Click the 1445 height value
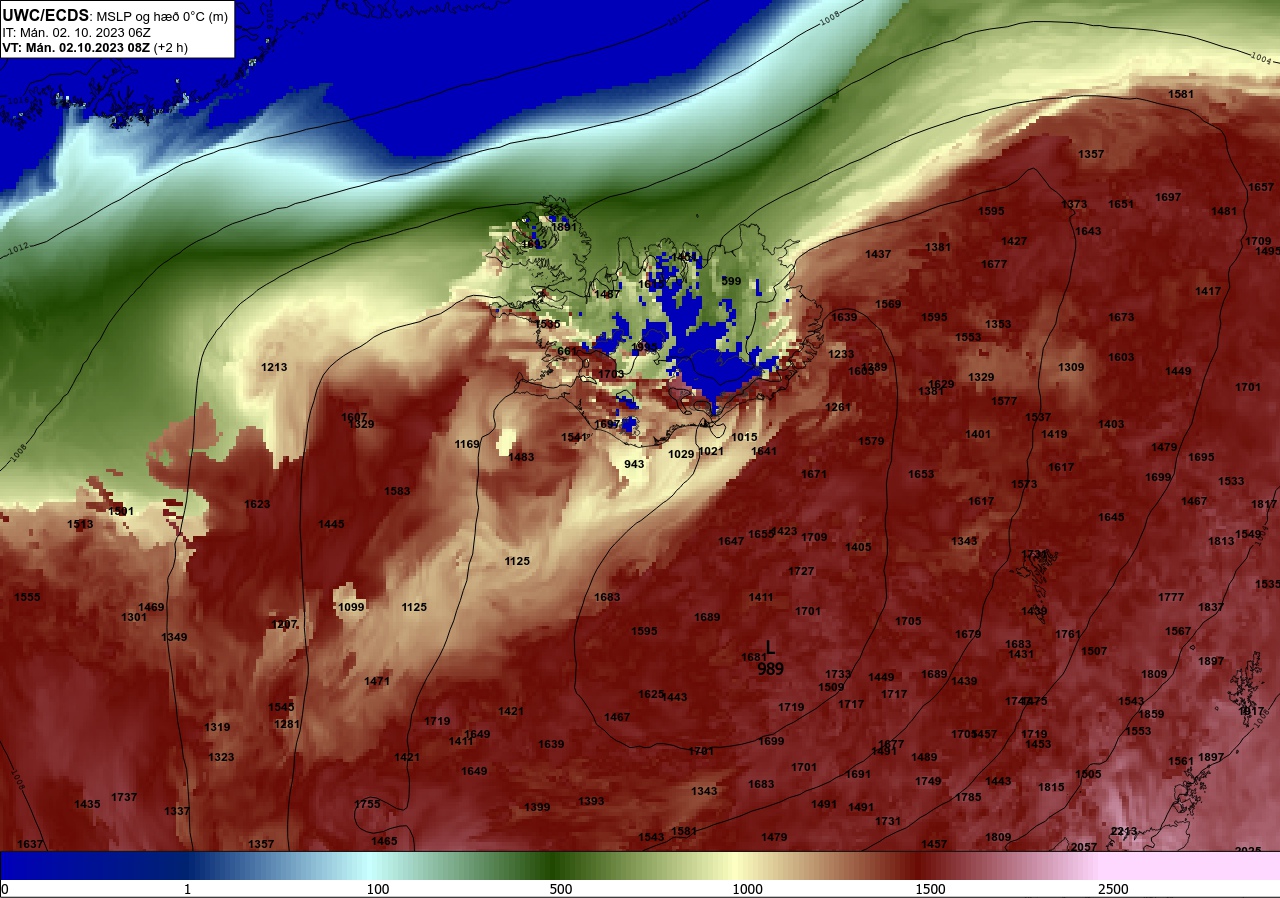1280x898 pixels. pyautogui.click(x=331, y=524)
